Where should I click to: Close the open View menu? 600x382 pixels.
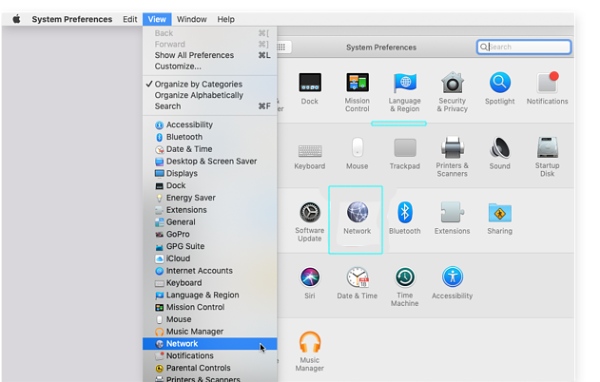coord(157,19)
